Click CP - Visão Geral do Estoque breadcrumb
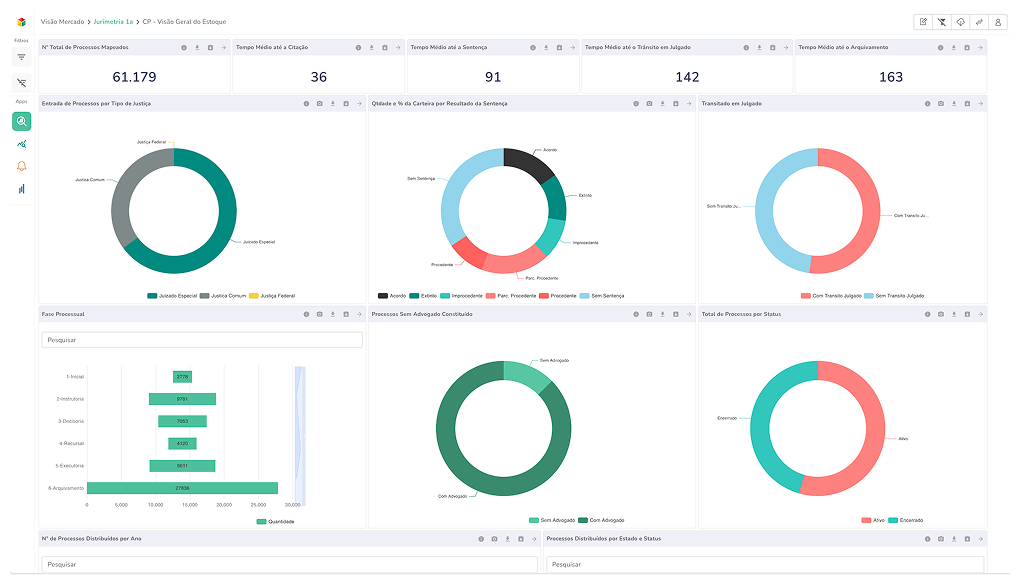The image size is (1020, 585). (x=185, y=22)
